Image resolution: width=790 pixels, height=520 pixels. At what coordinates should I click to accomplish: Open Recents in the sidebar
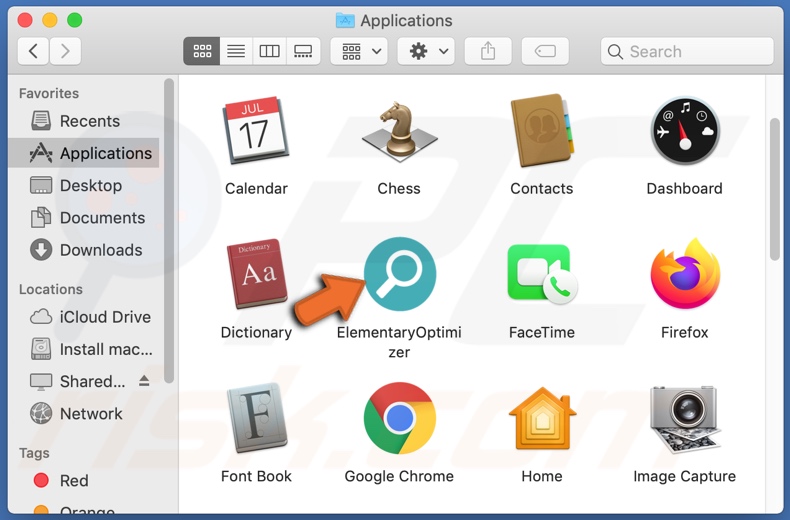point(83,121)
